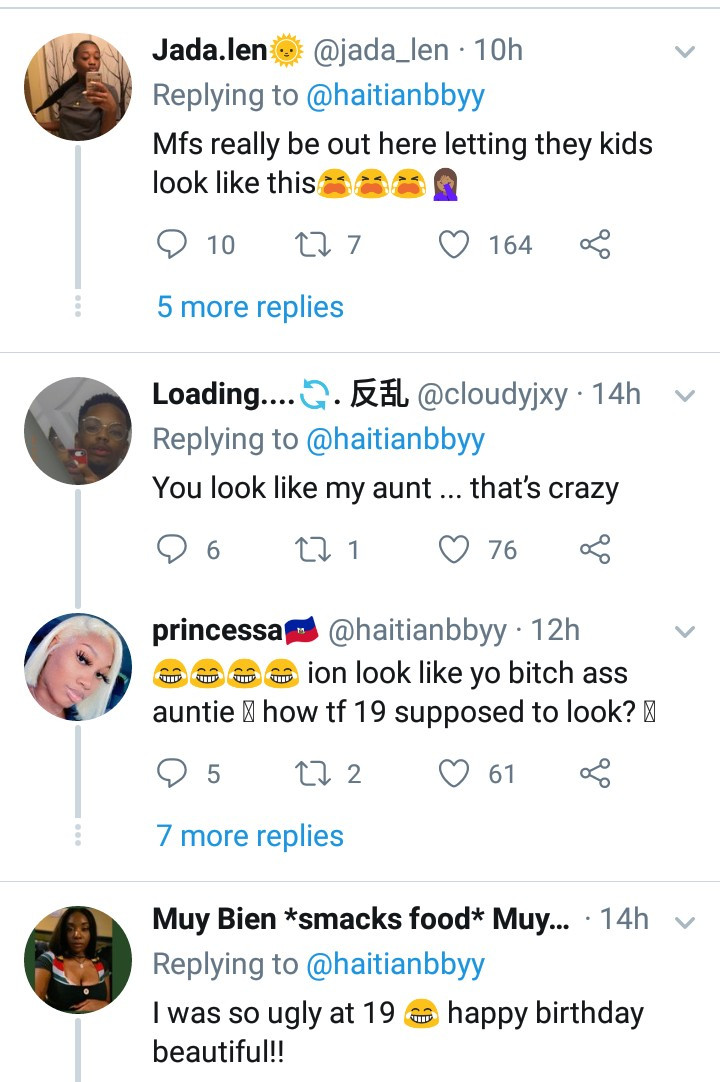Open Jada.len's profile picture
This screenshot has width=720, height=1082.
click(x=78, y=87)
